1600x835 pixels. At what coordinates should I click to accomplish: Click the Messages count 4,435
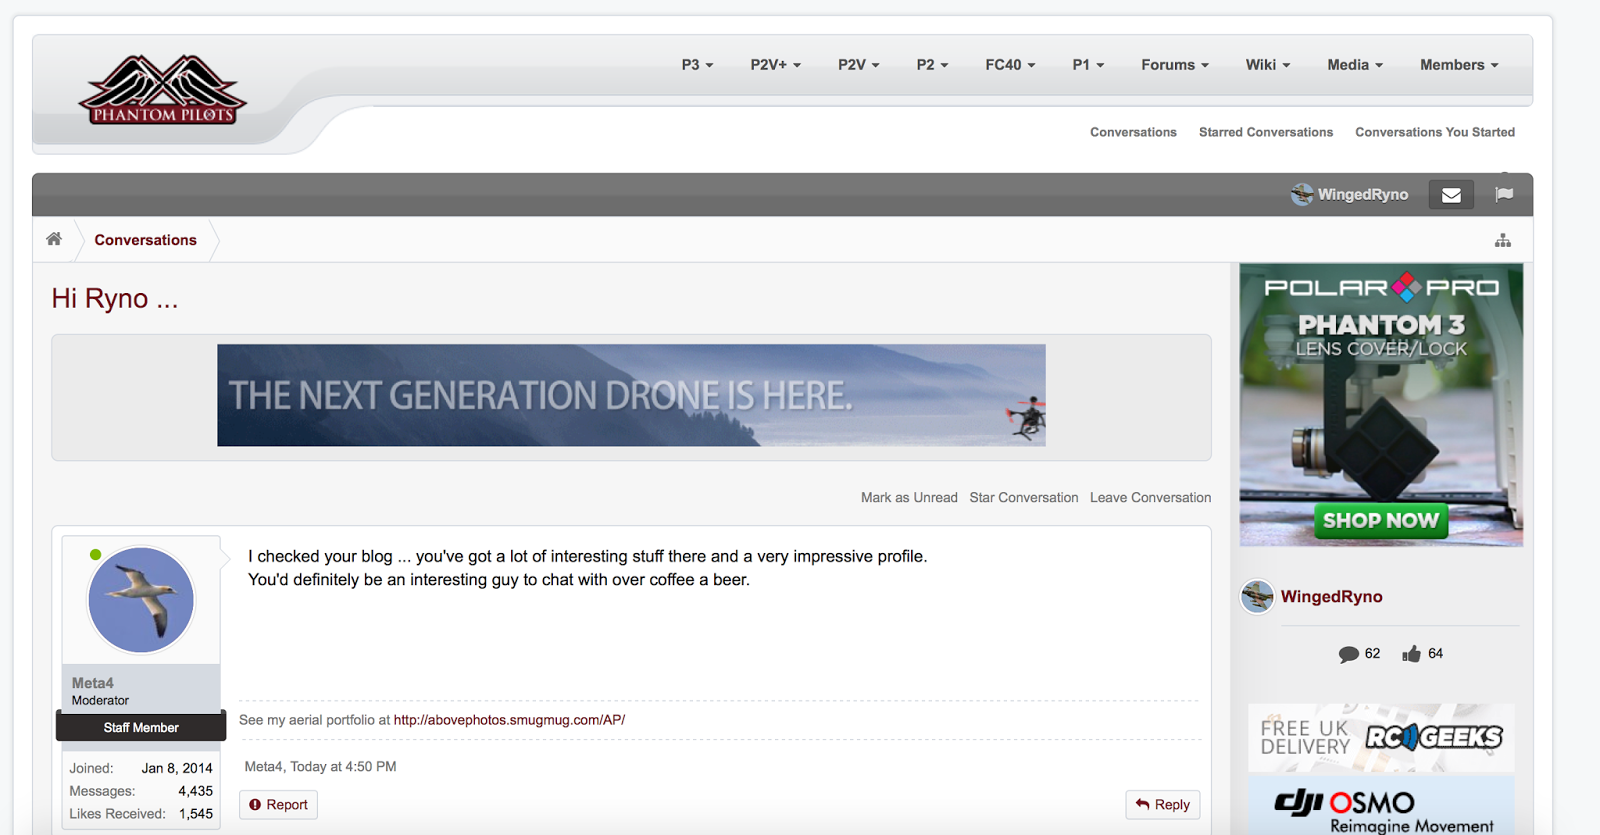195,791
